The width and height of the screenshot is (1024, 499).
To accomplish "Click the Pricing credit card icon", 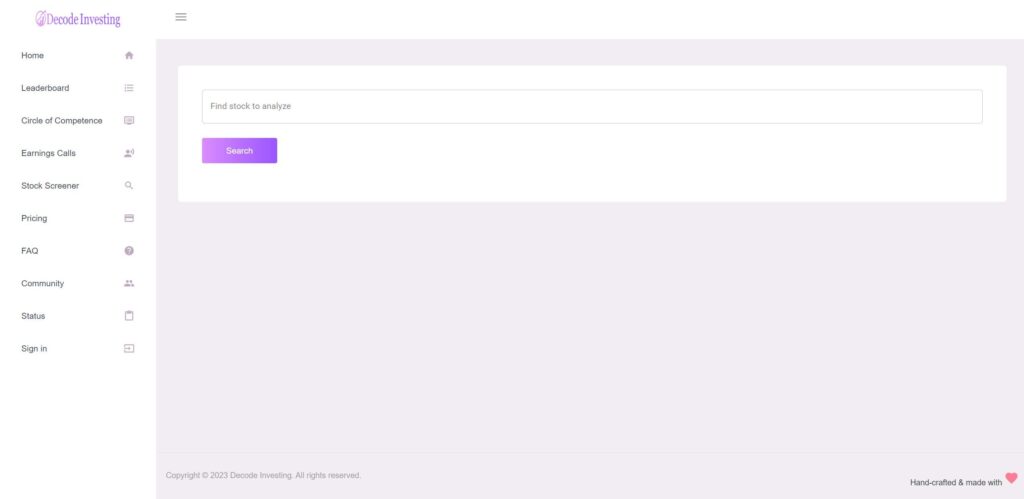I will point(129,218).
